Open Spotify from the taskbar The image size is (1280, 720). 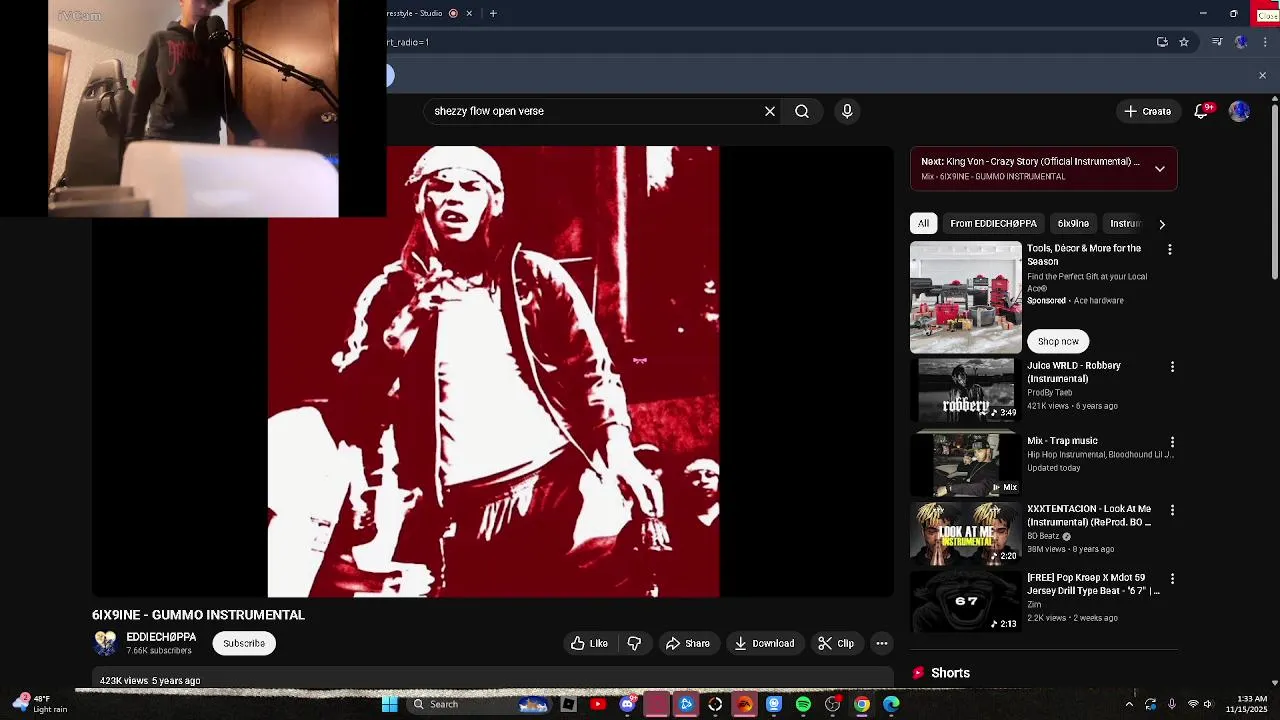pyautogui.click(x=803, y=704)
